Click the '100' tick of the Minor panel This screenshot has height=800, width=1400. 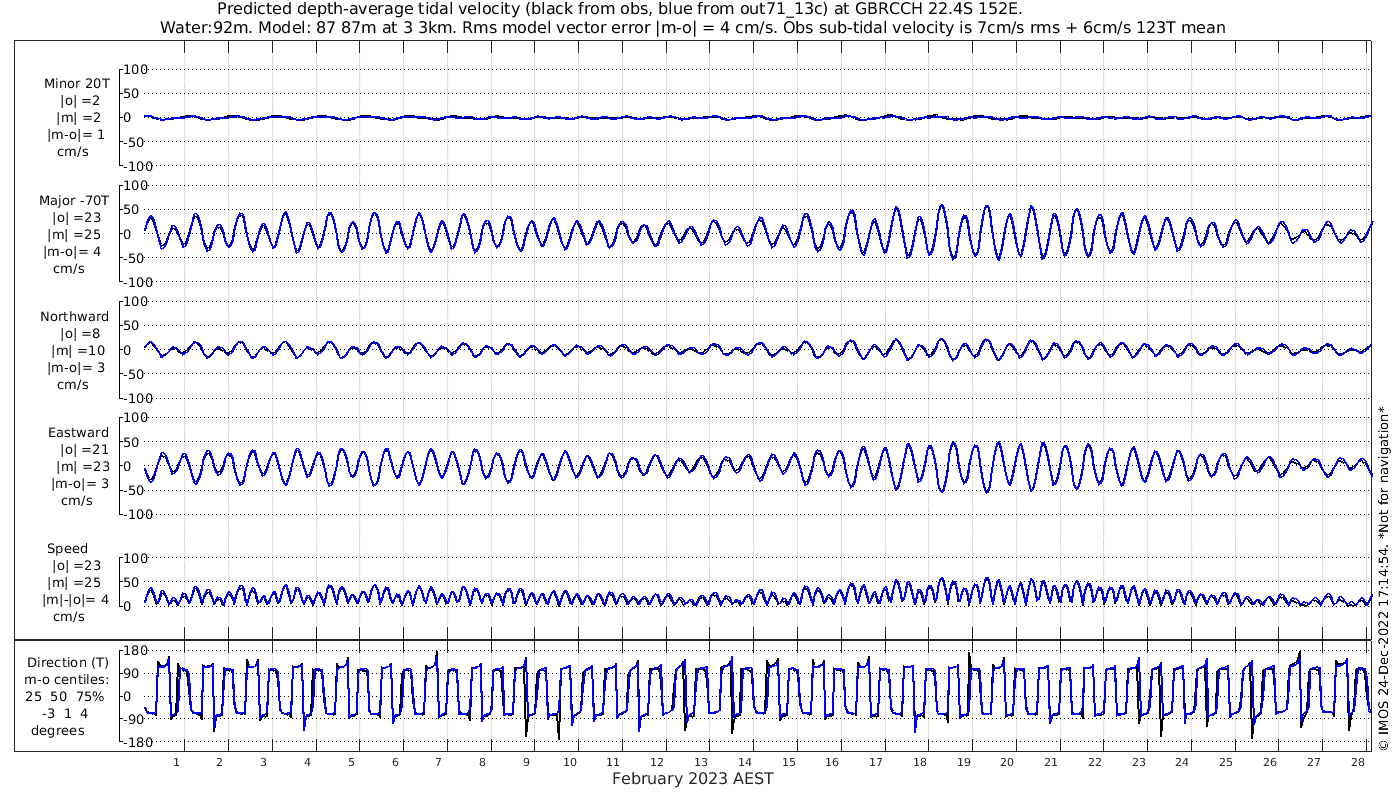pos(135,69)
